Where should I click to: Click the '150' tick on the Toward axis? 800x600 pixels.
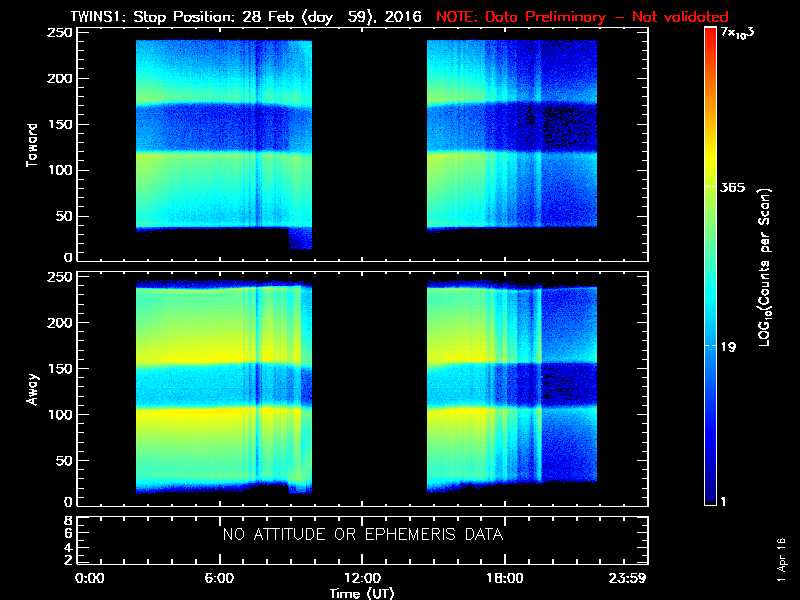(x=60, y=124)
